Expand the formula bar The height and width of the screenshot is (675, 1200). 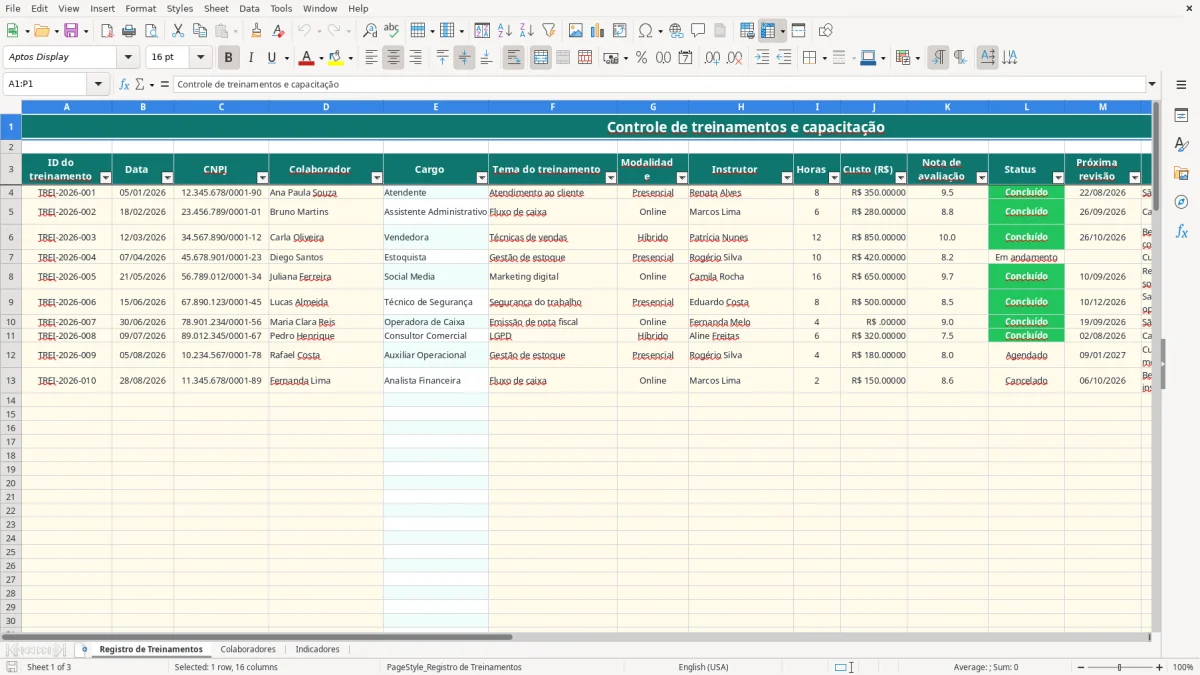coord(1152,85)
